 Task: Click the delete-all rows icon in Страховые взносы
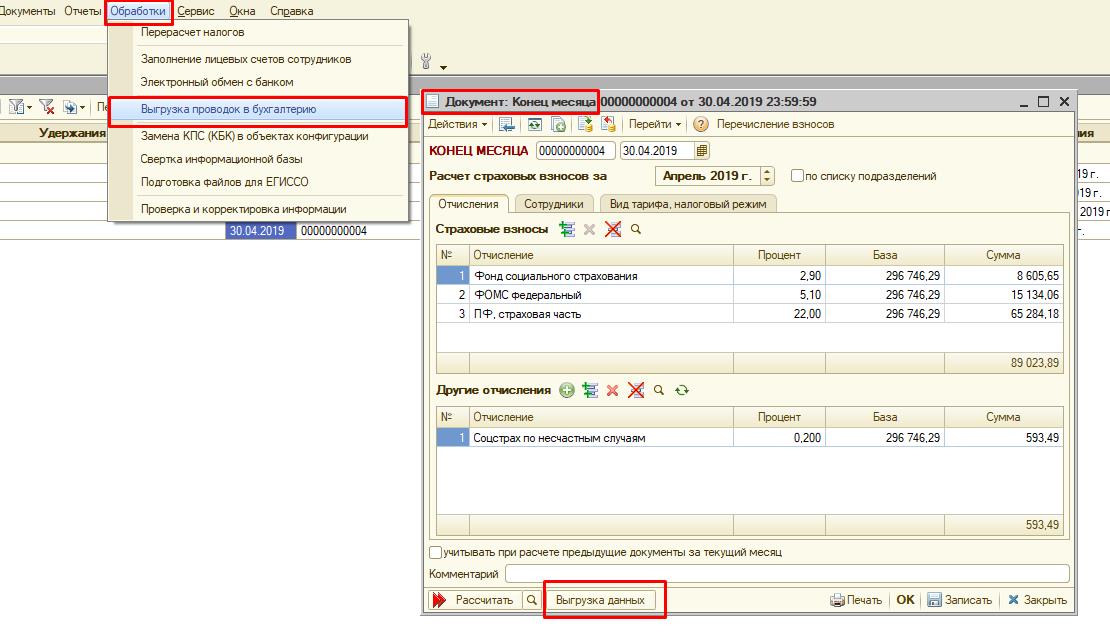click(613, 230)
